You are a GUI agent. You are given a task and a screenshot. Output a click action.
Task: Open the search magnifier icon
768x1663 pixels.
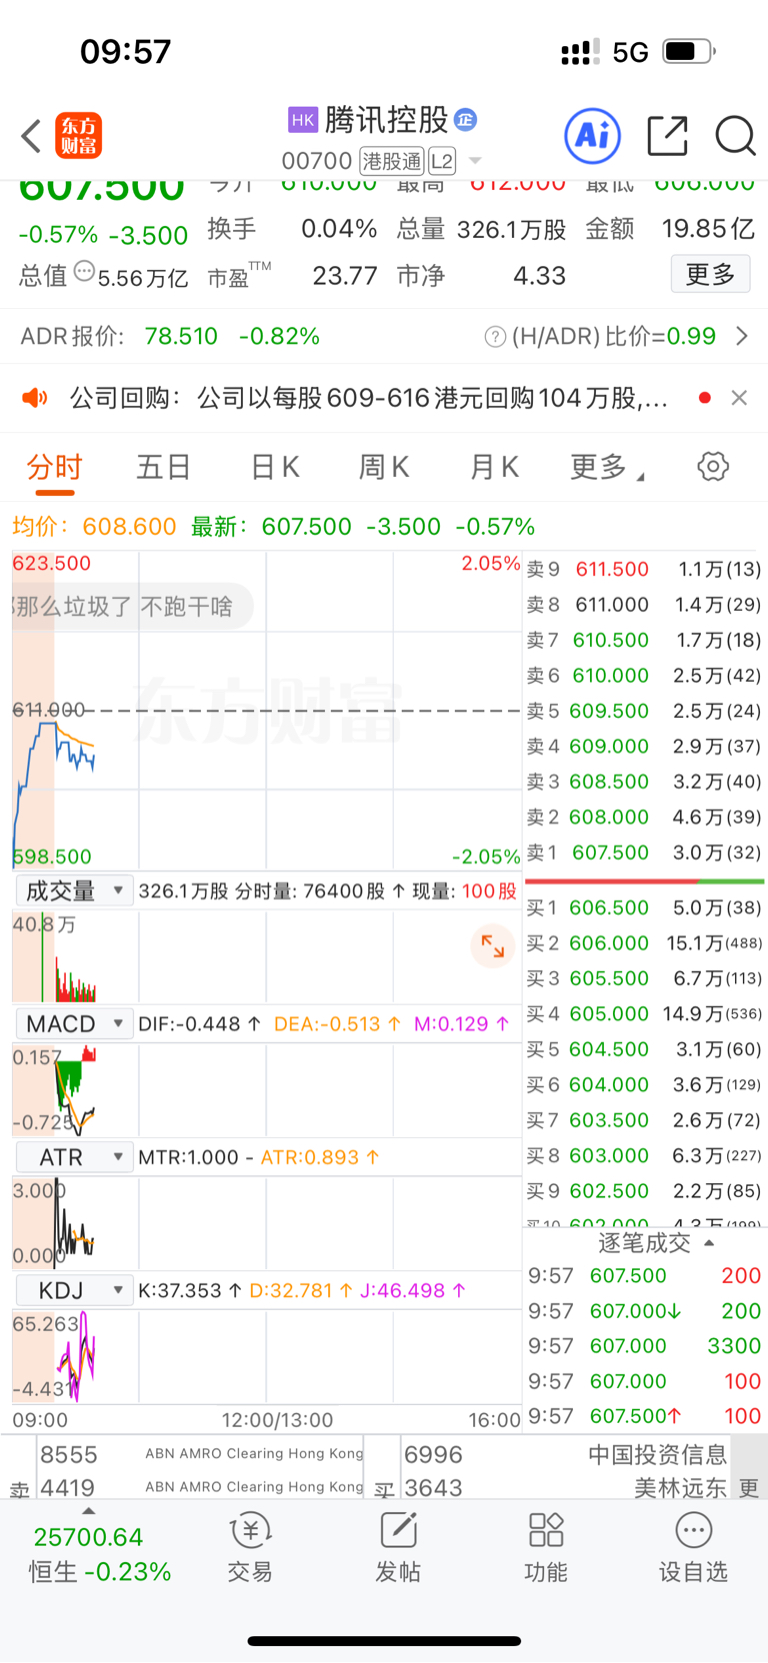(x=735, y=136)
